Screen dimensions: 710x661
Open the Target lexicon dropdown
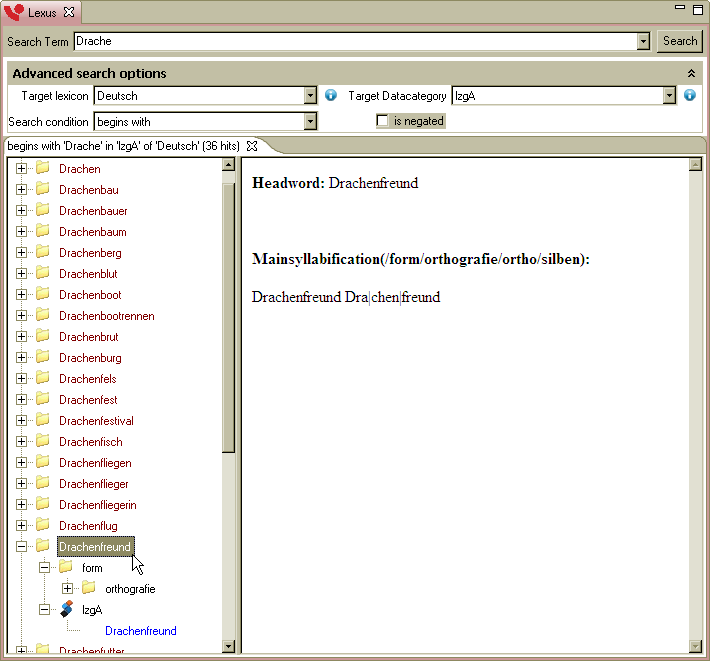coord(310,96)
